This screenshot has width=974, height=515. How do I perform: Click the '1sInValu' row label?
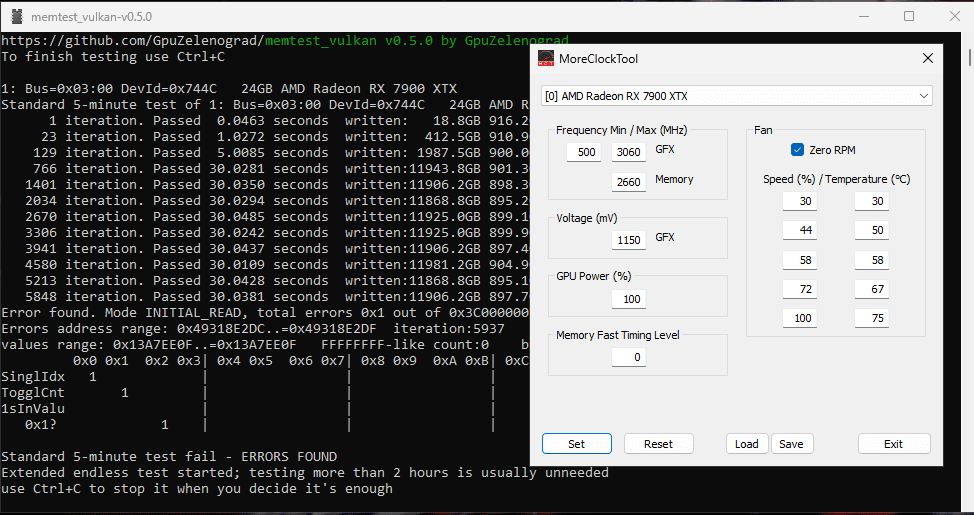tap(33, 409)
